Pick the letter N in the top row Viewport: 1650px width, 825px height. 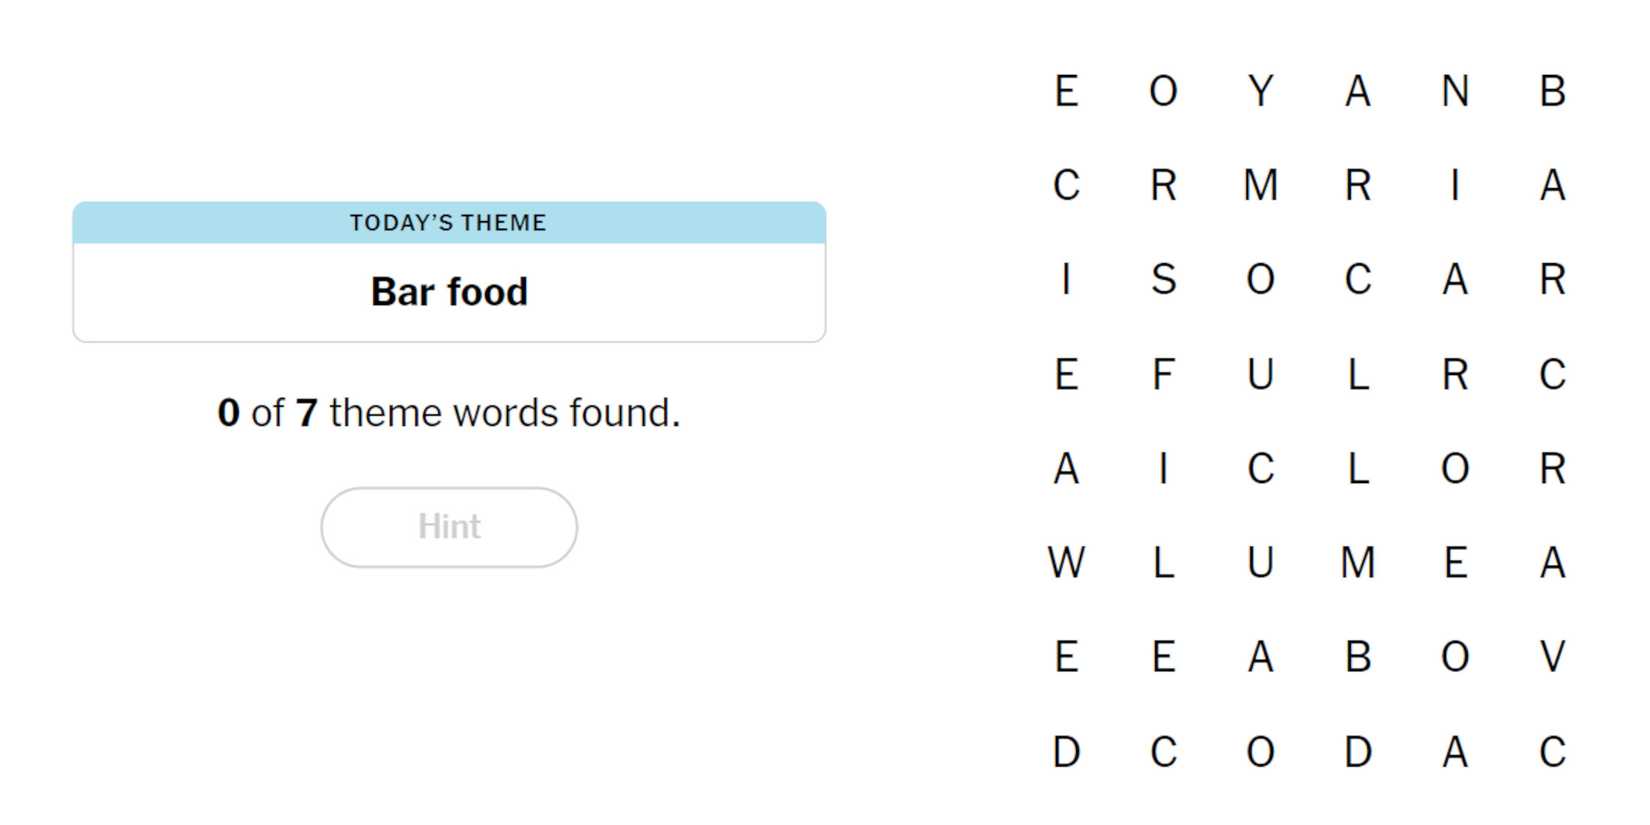[x=1455, y=91]
